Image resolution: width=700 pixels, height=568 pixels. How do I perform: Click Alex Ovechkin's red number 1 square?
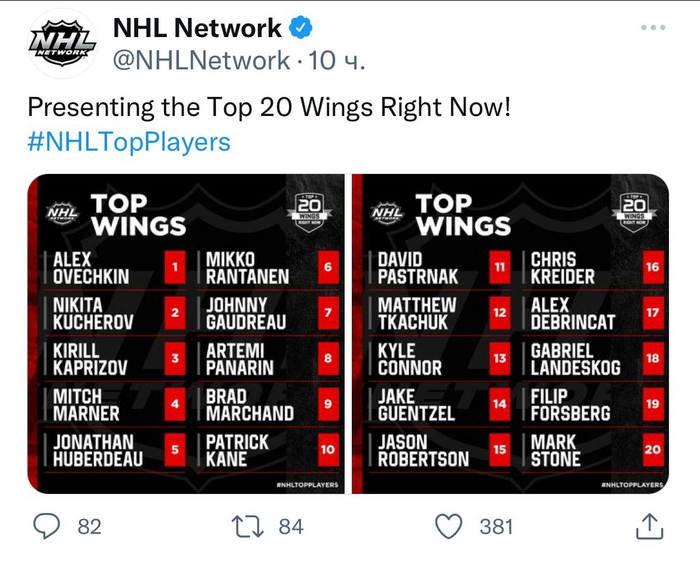[x=176, y=268]
